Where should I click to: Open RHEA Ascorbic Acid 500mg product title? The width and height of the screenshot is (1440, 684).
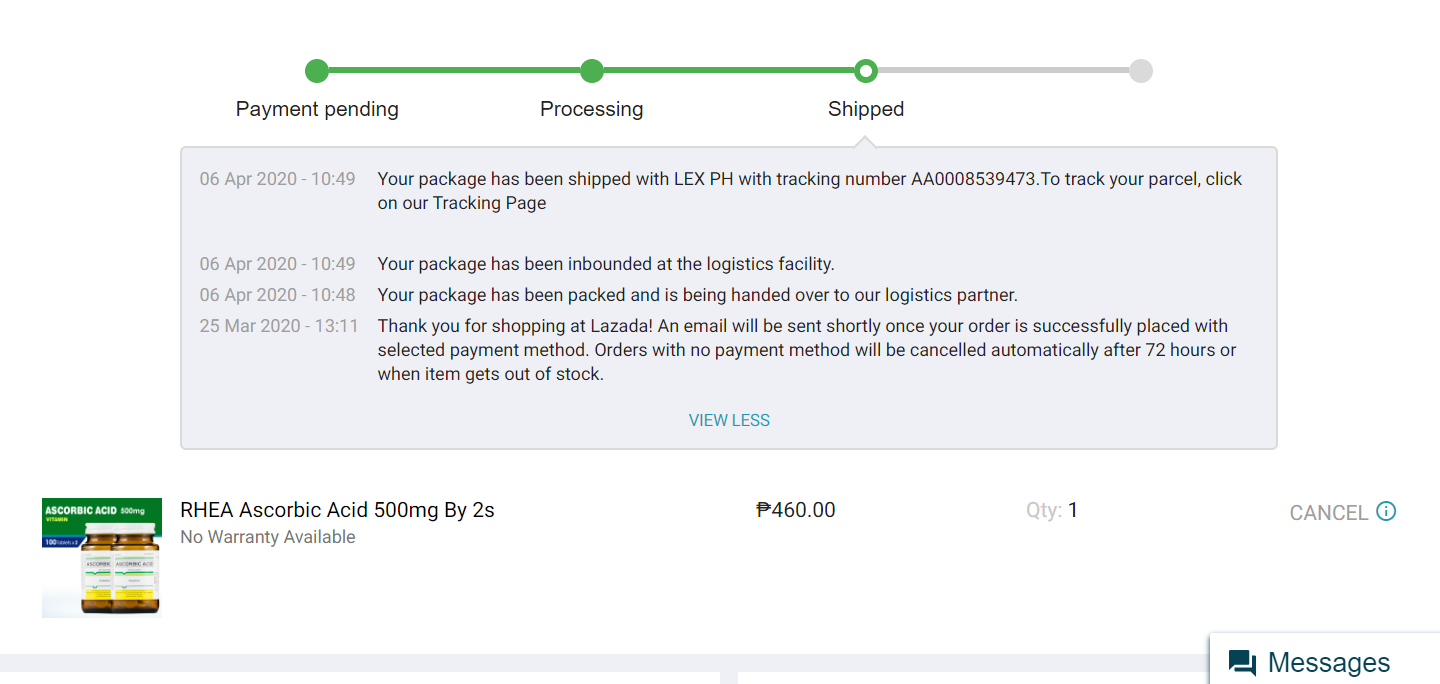337,510
